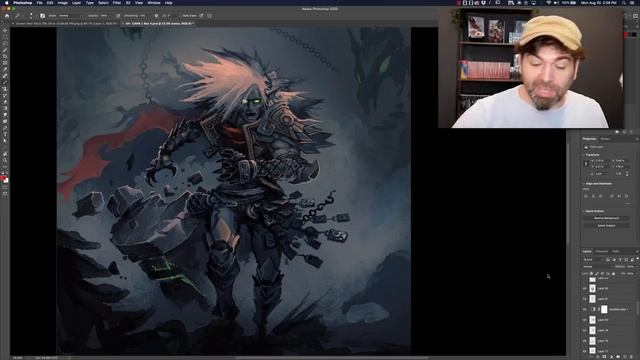
Task: Open the Filter menu
Action: [x=117, y=2]
